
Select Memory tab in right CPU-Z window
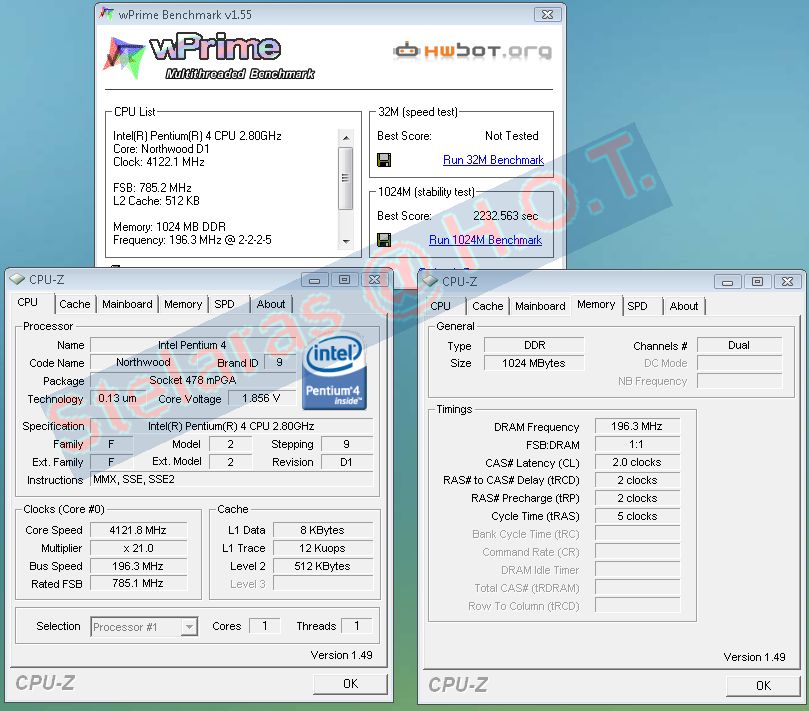[596, 304]
